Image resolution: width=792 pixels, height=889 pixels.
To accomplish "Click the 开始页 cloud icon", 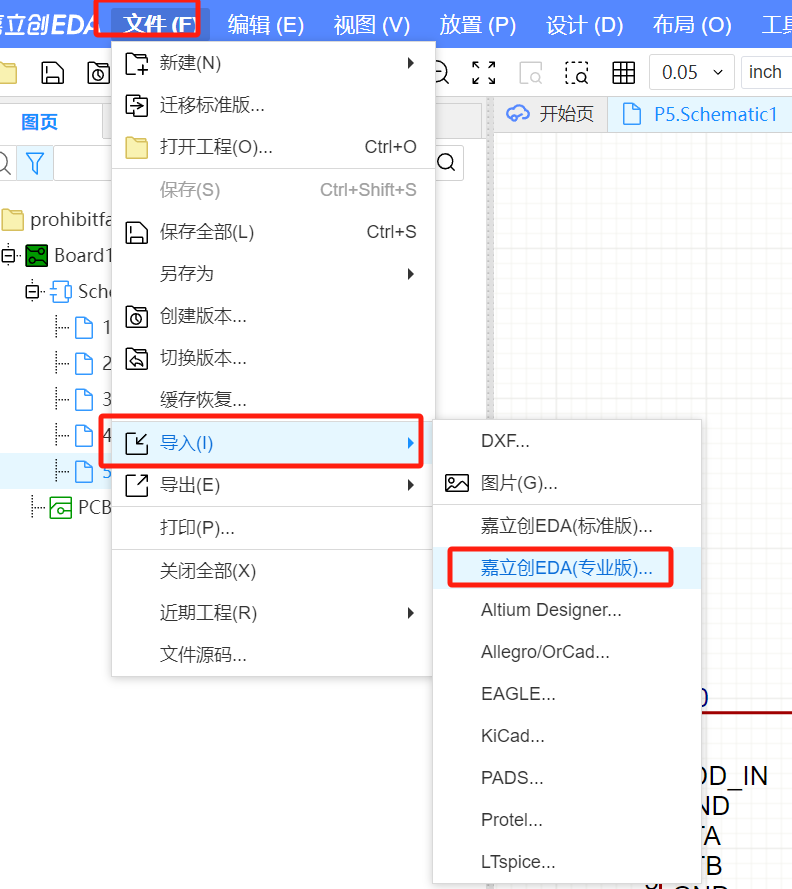I will pyautogui.click(x=518, y=113).
